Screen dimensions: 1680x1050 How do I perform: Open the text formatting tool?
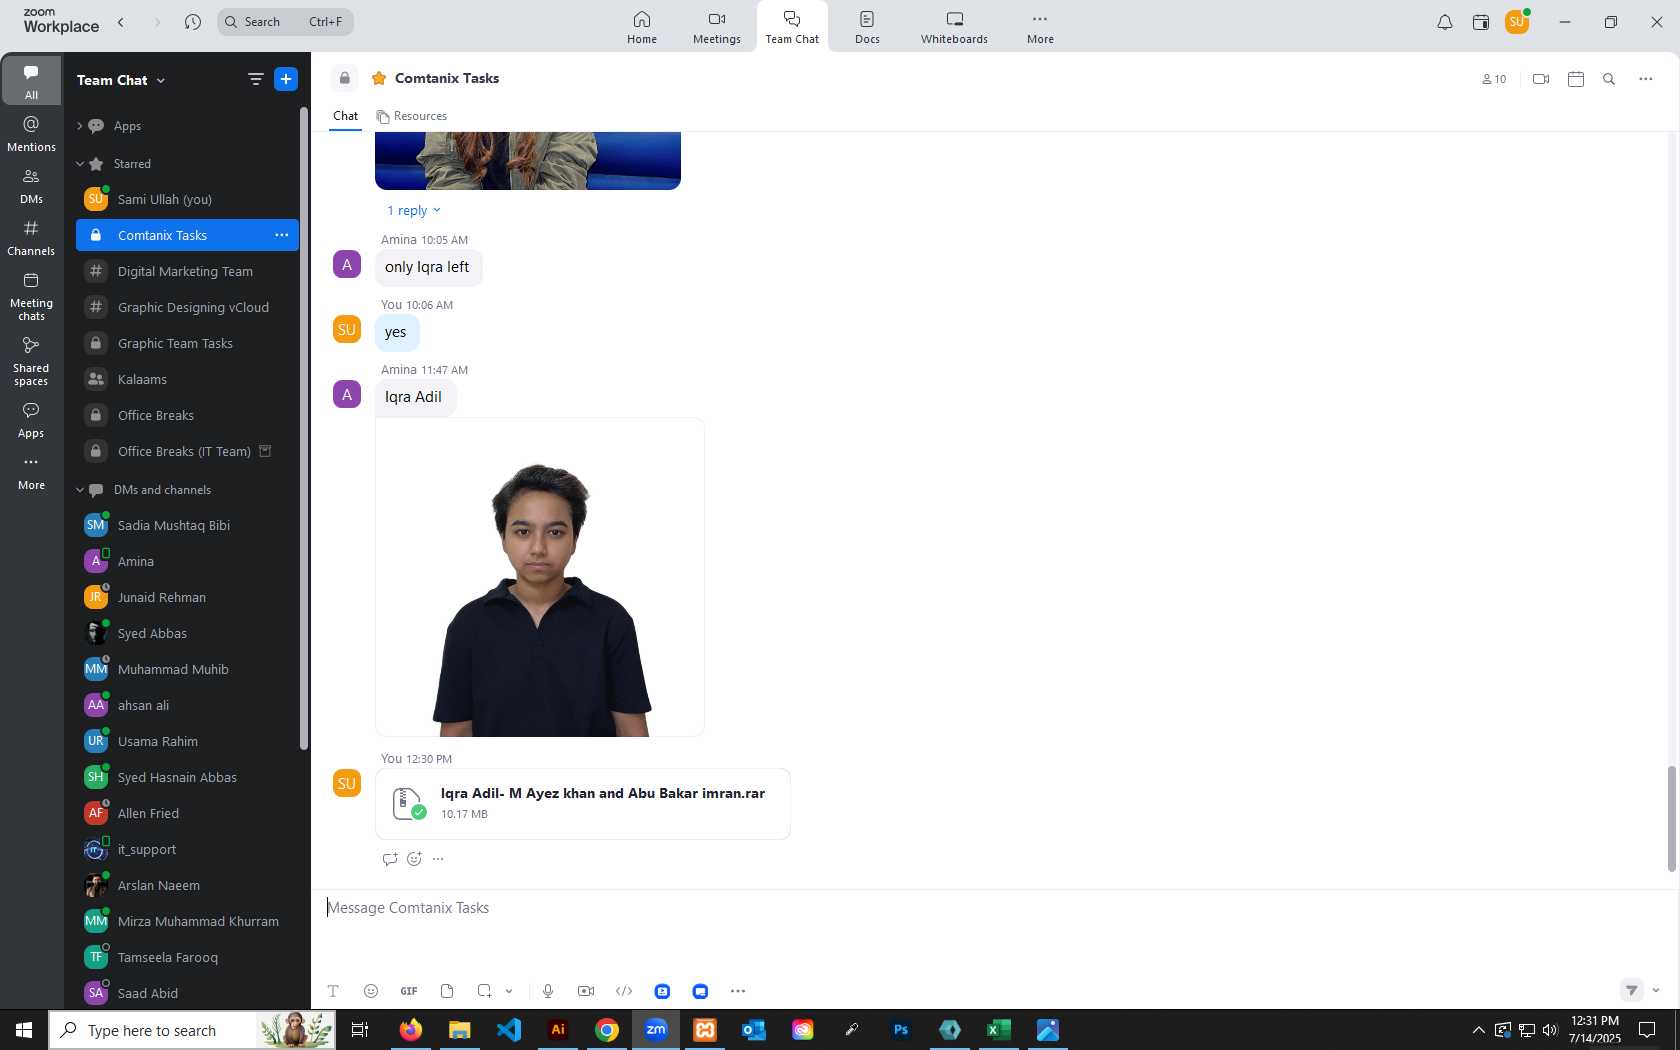pos(333,991)
